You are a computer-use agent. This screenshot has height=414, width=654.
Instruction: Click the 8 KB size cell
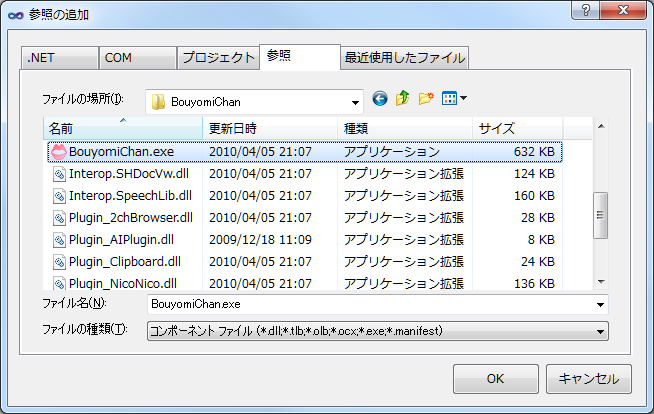(x=541, y=240)
